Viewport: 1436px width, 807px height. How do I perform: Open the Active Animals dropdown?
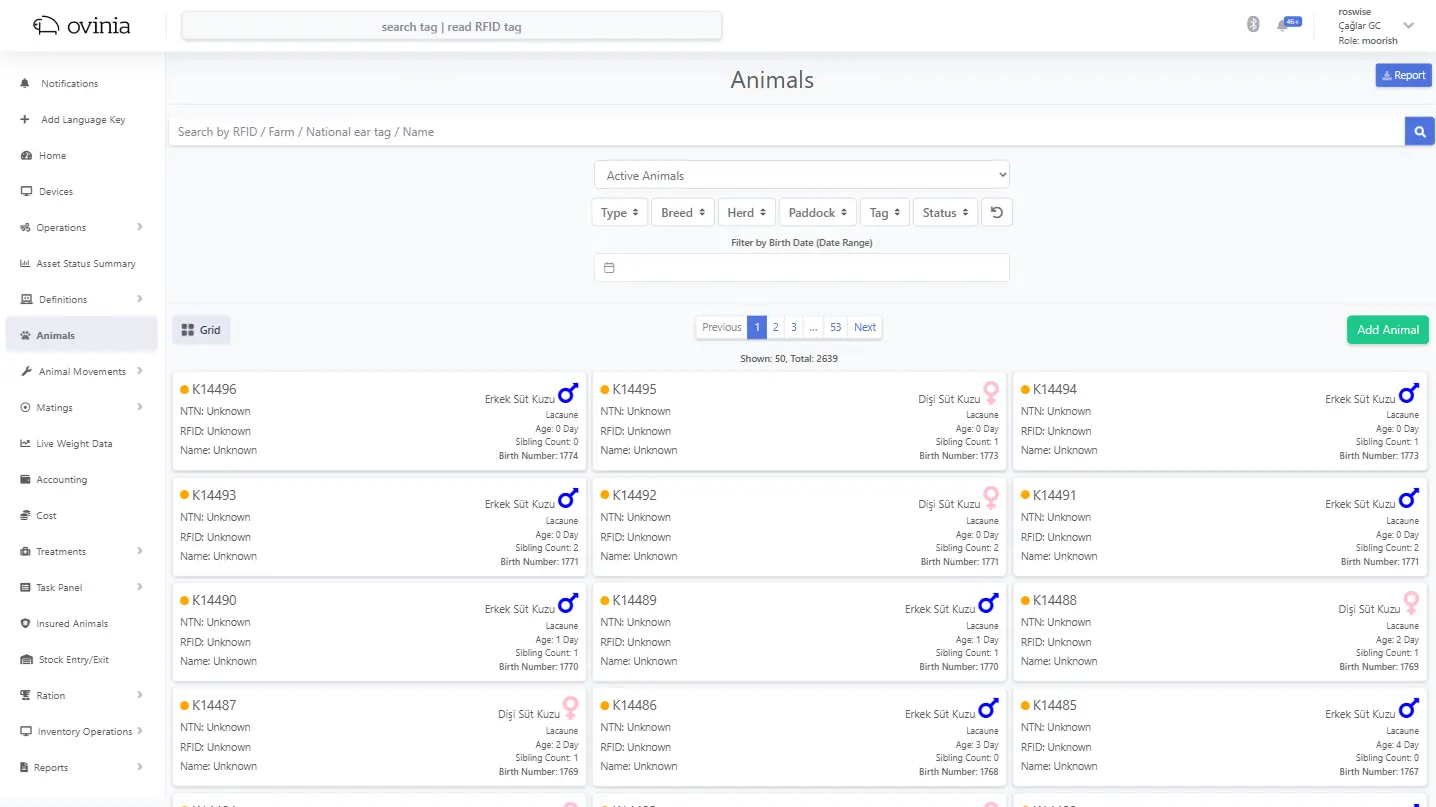click(802, 173)
